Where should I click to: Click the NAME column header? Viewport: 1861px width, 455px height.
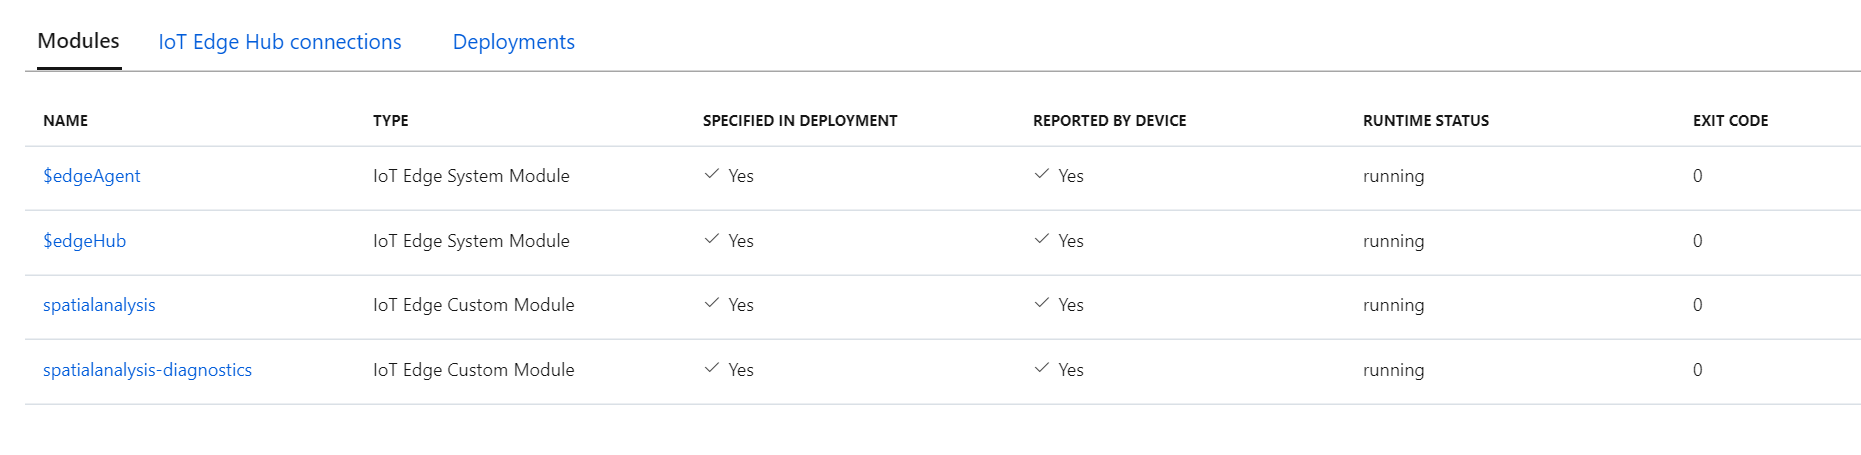tap(66, 121)
